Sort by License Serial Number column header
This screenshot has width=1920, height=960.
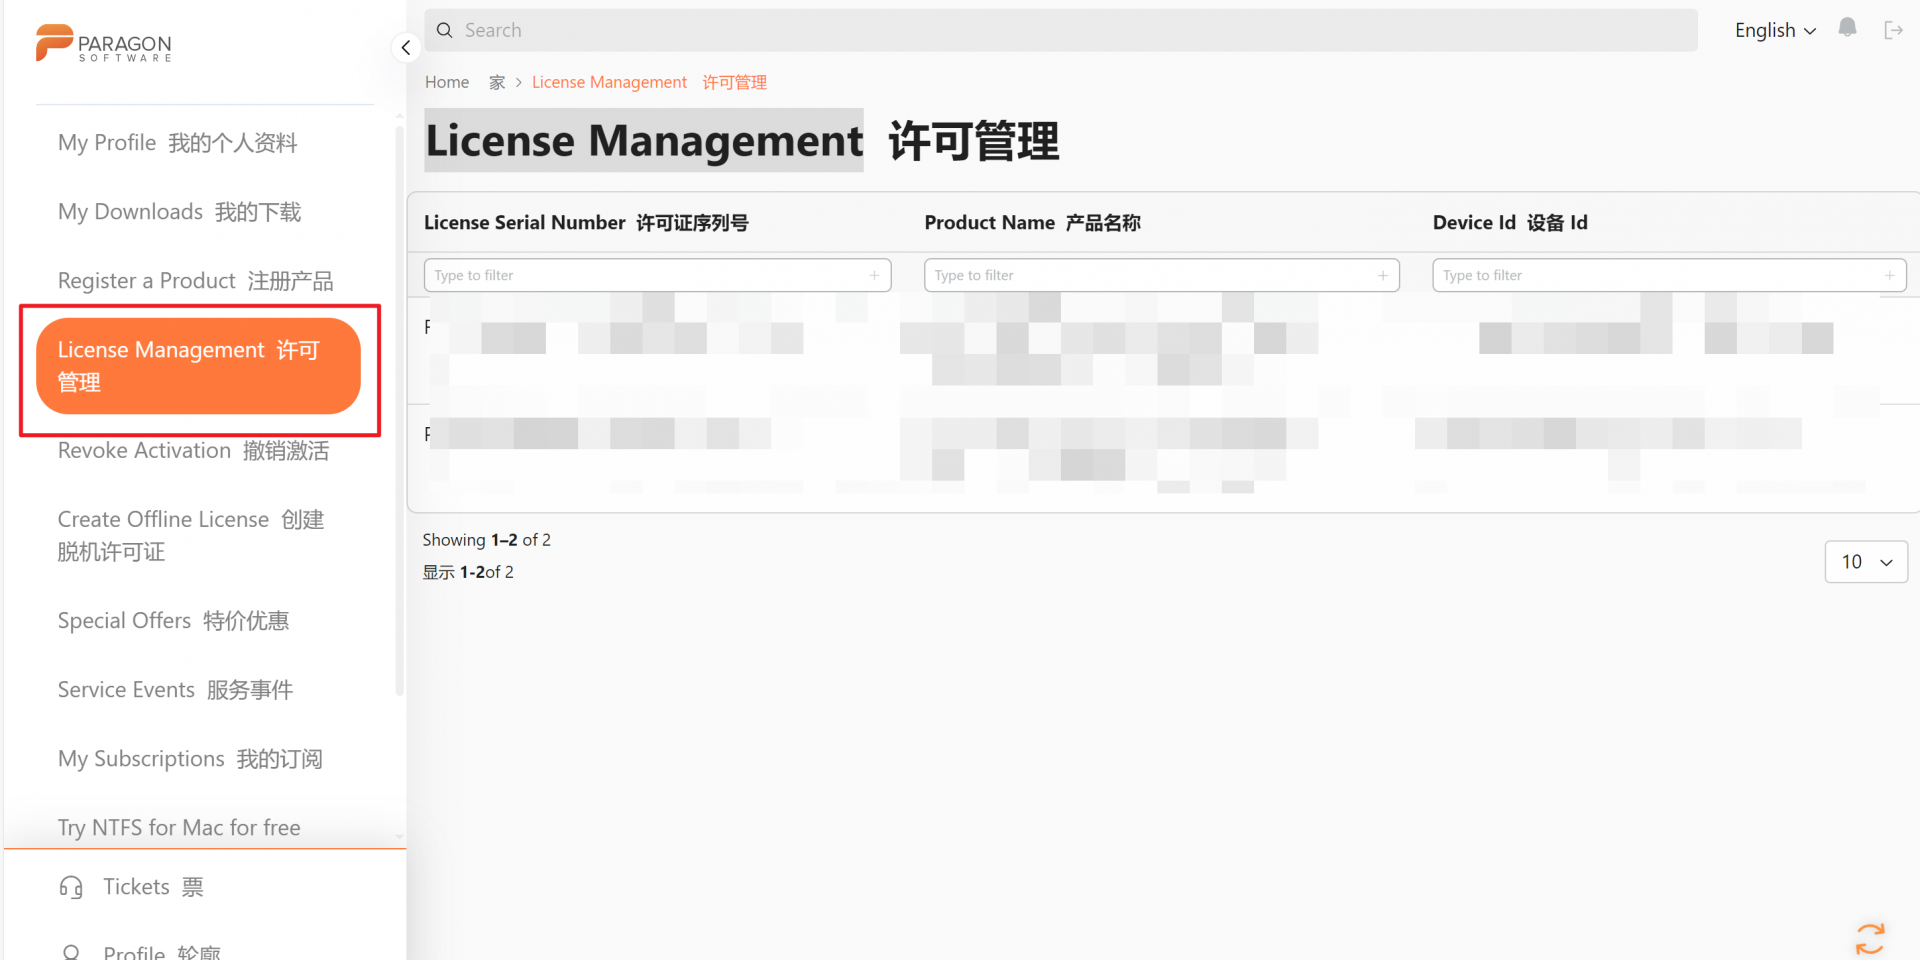pos(586,223)
